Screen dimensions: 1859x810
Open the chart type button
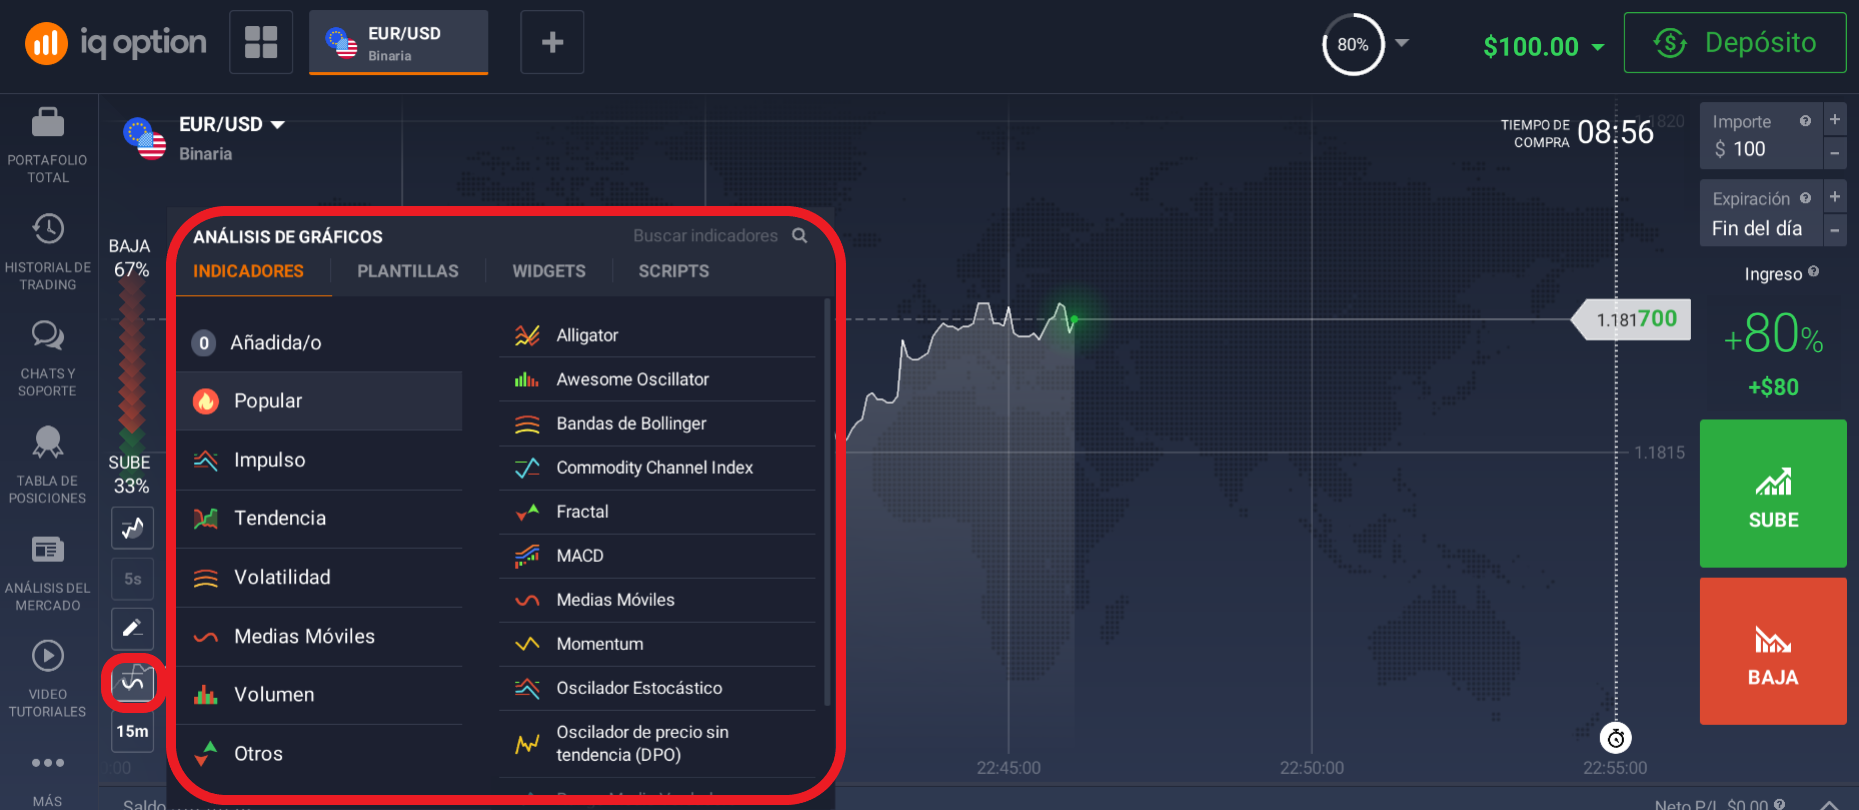tap(132, 527)
